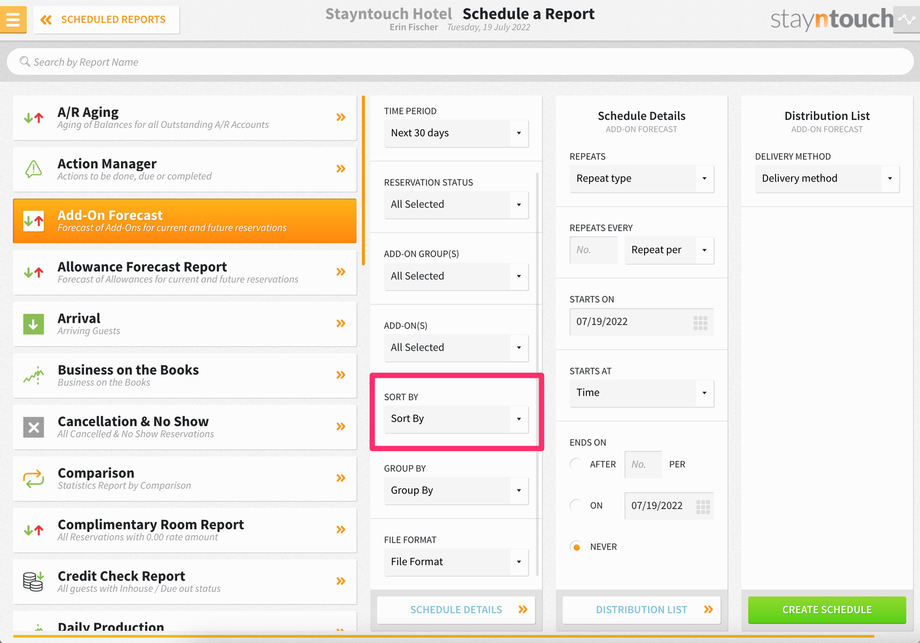
Task: Click the Cancellation & No Show chevron
Action: 340,427
